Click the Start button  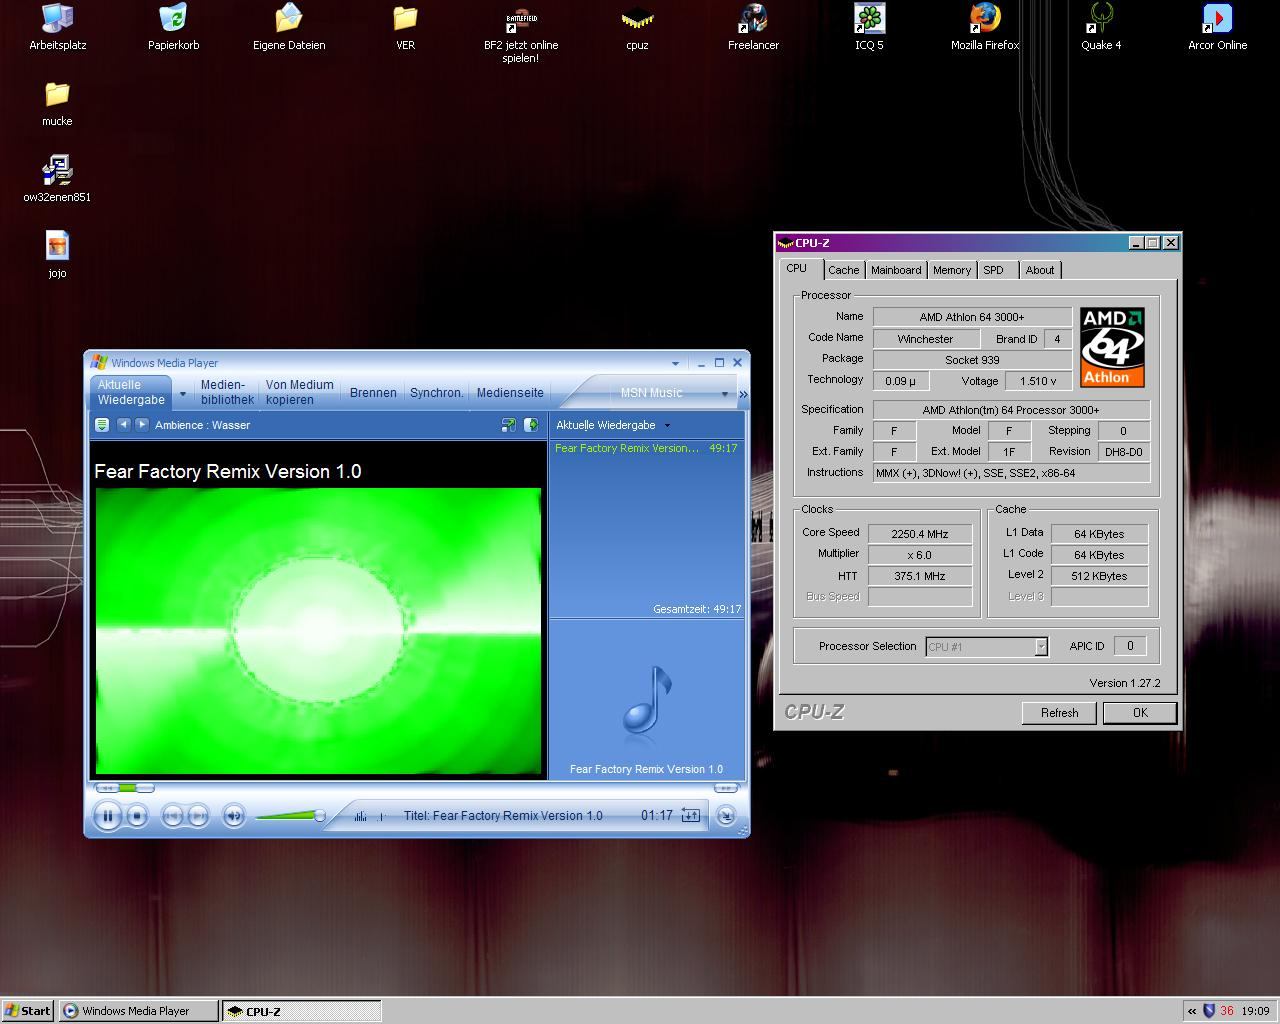tap(28, 1011)
